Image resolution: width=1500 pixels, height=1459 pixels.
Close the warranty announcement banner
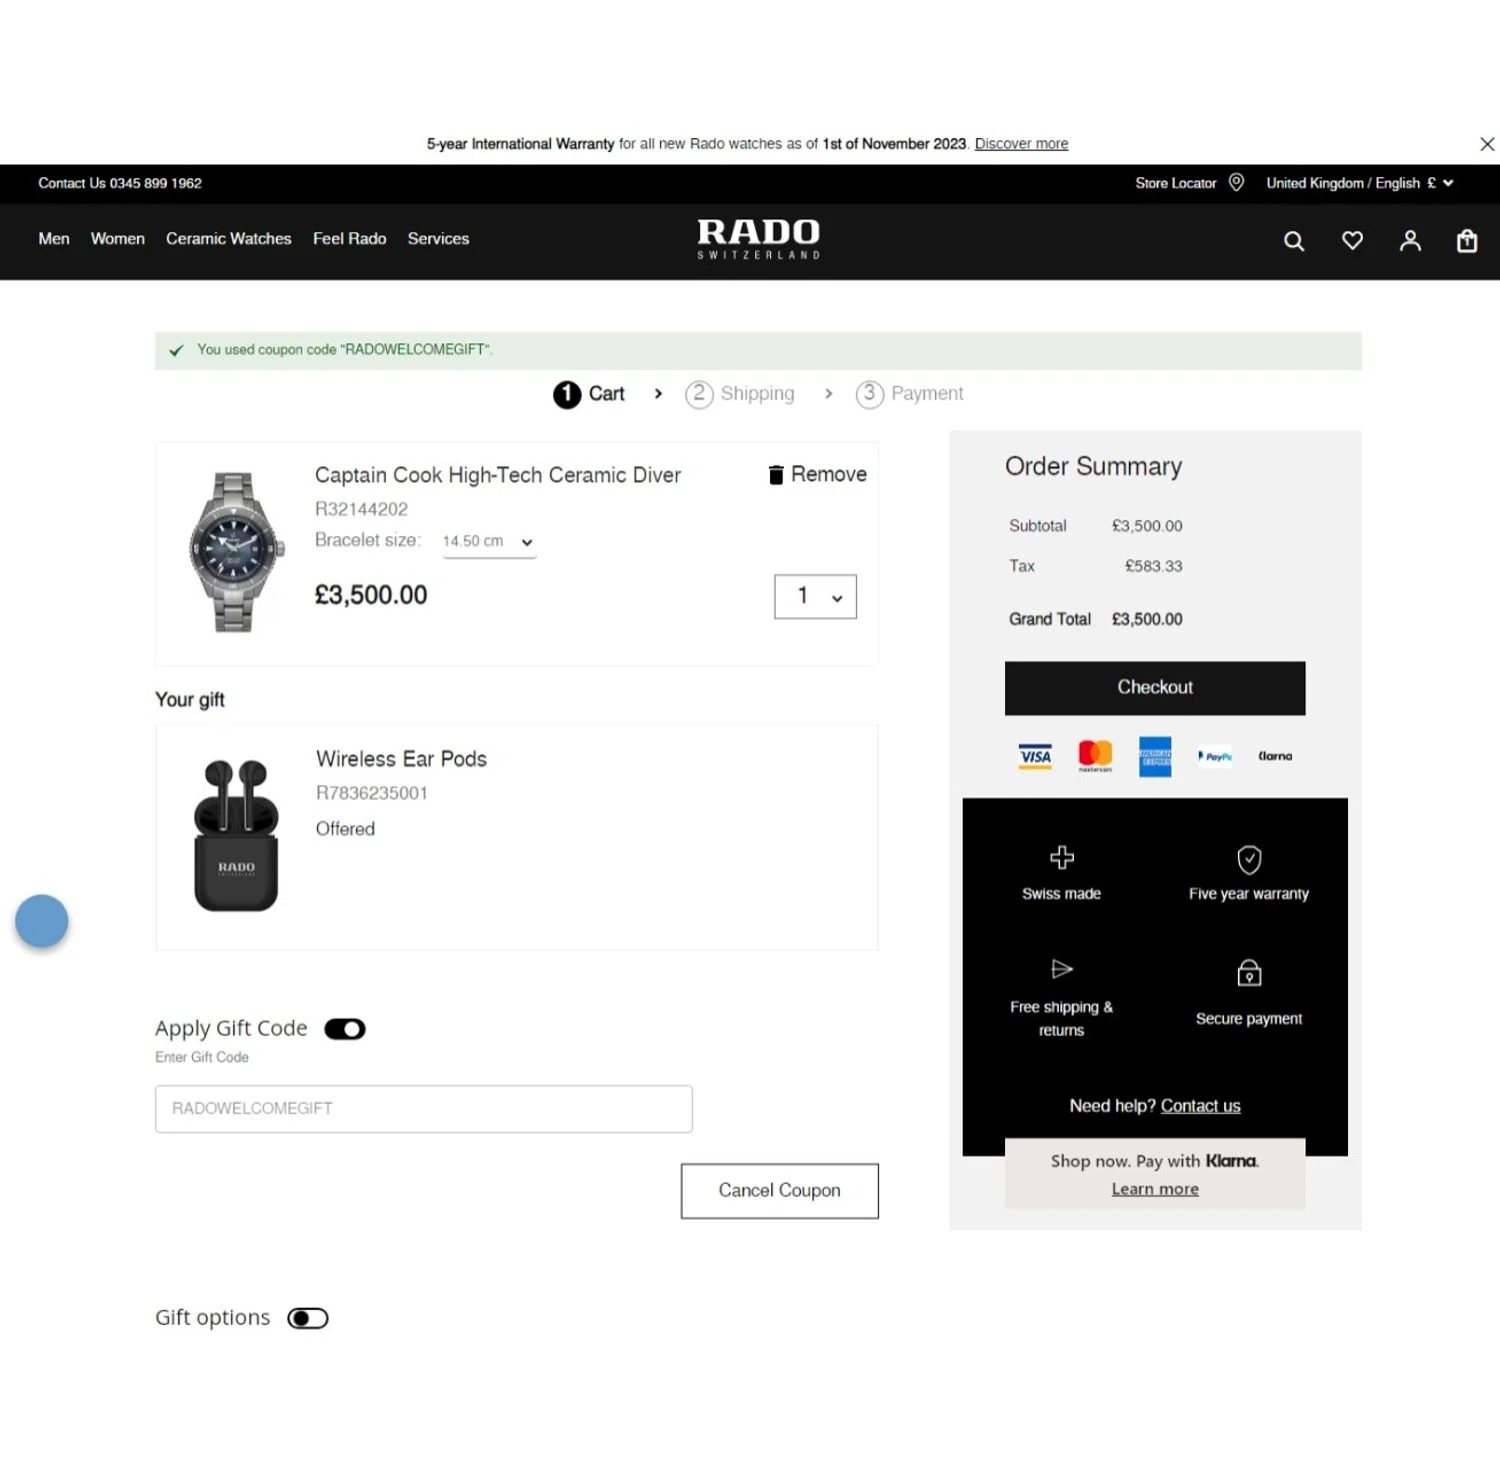point(1487,144)
